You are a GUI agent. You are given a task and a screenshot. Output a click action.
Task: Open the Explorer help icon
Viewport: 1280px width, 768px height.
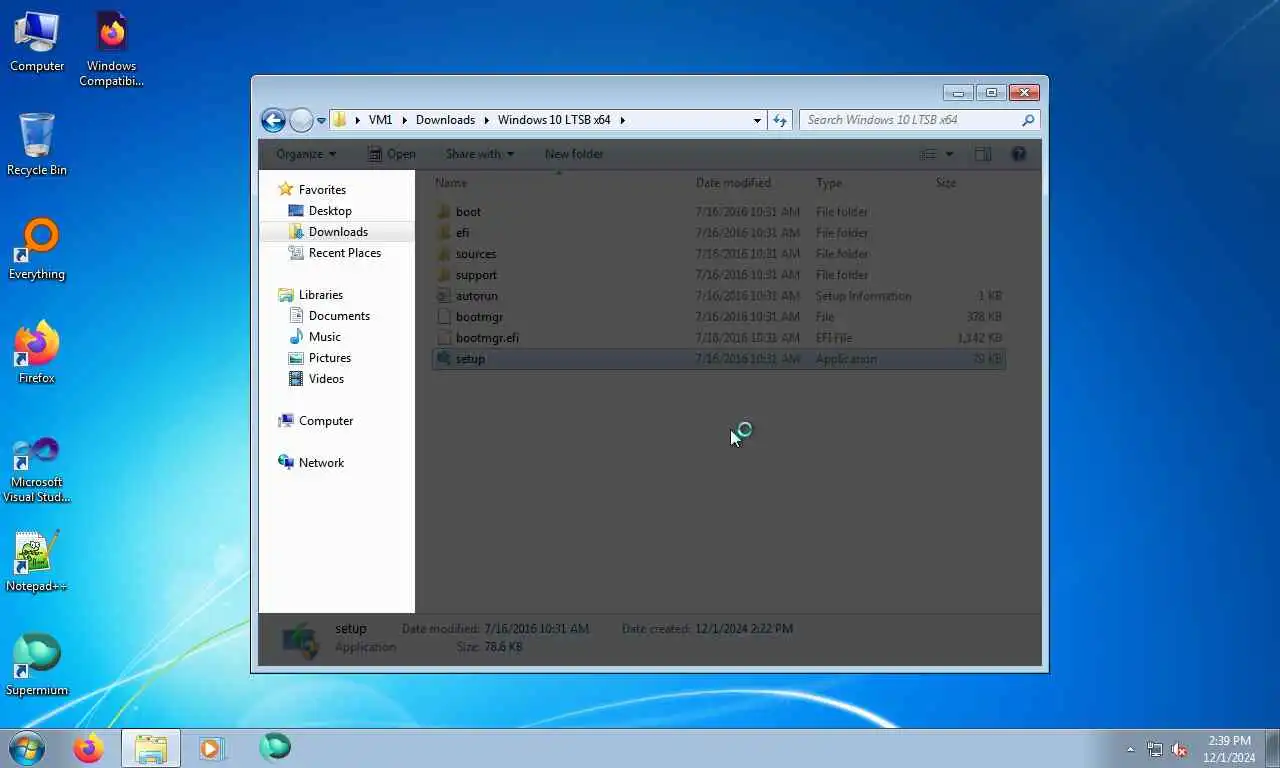point(1019,154)
